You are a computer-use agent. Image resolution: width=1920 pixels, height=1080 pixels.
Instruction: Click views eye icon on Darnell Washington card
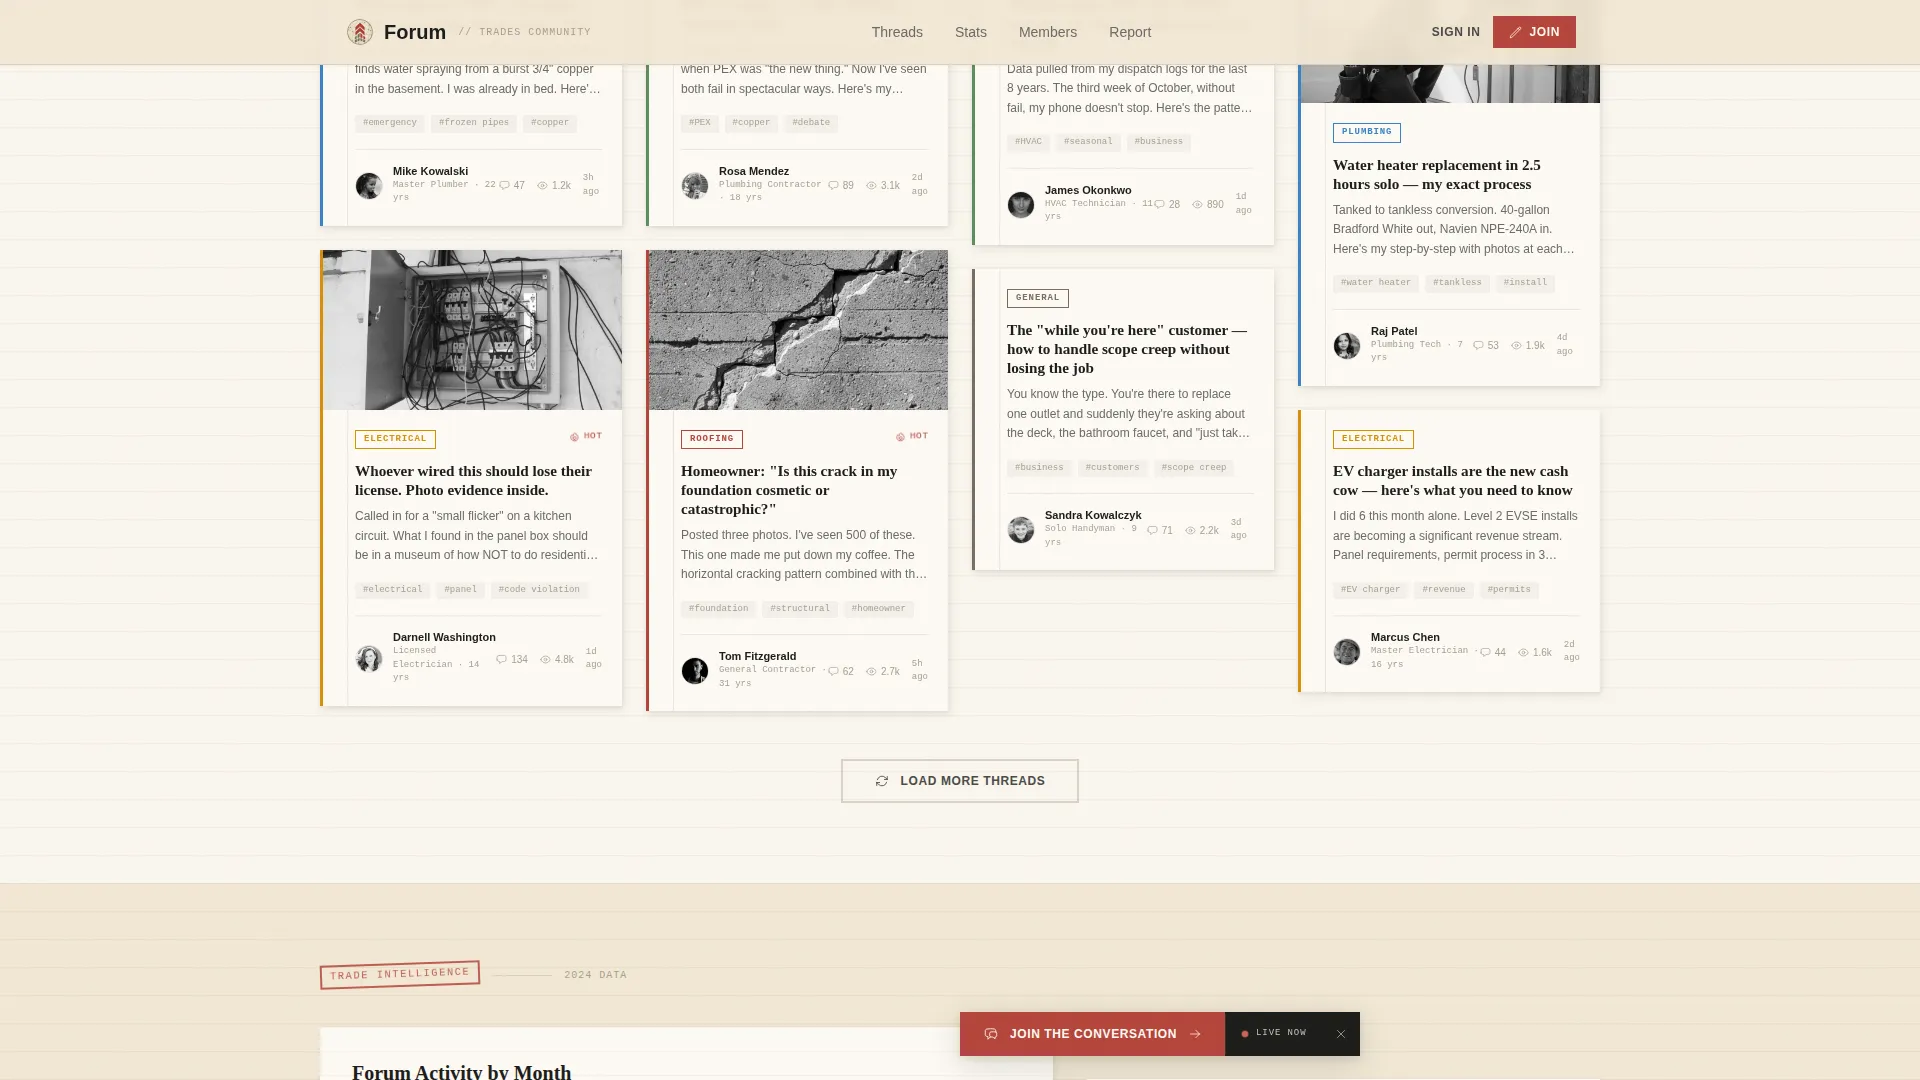pos(545,659)
